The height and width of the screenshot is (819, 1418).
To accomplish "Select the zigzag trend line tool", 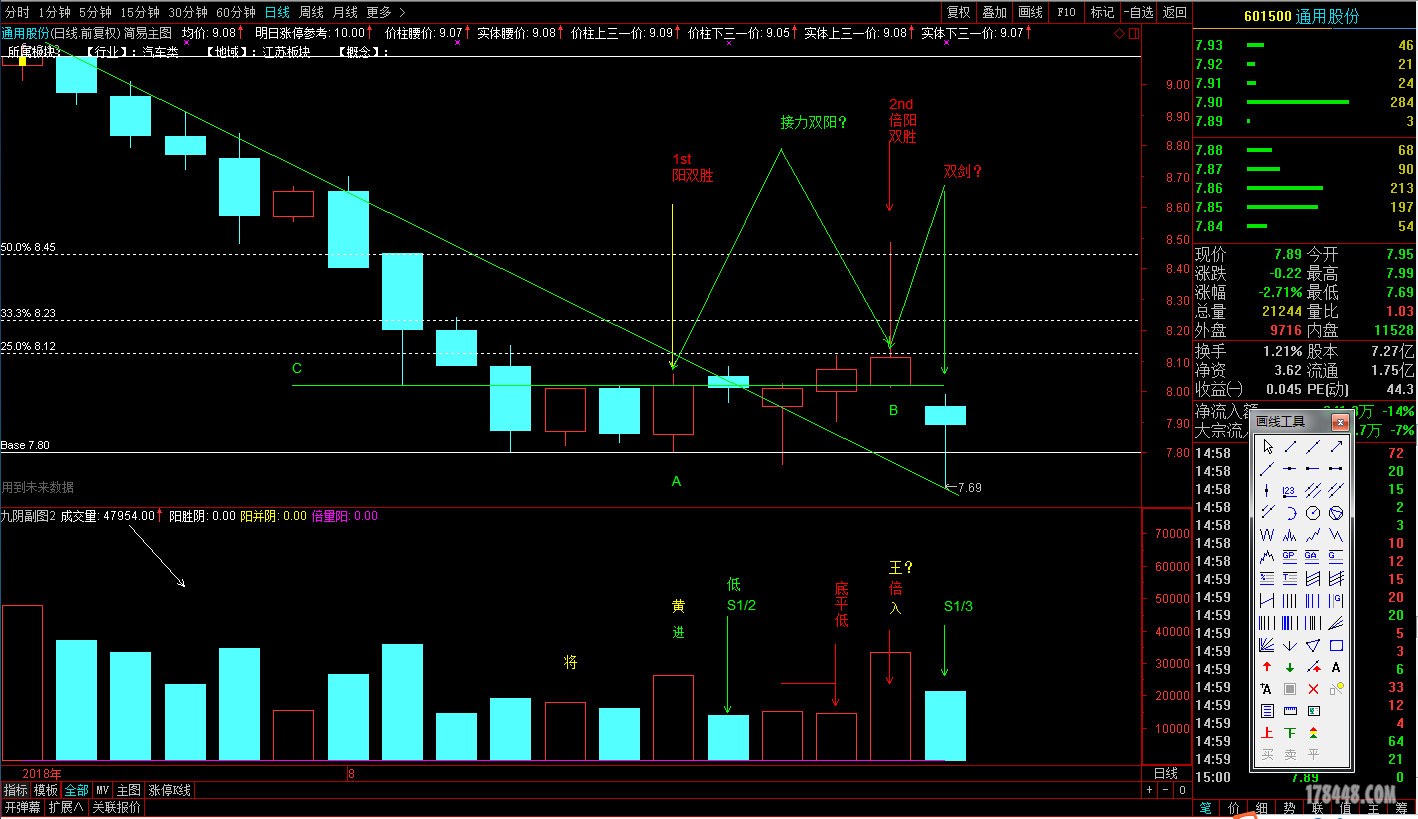I will click(x=1313, y=535).
